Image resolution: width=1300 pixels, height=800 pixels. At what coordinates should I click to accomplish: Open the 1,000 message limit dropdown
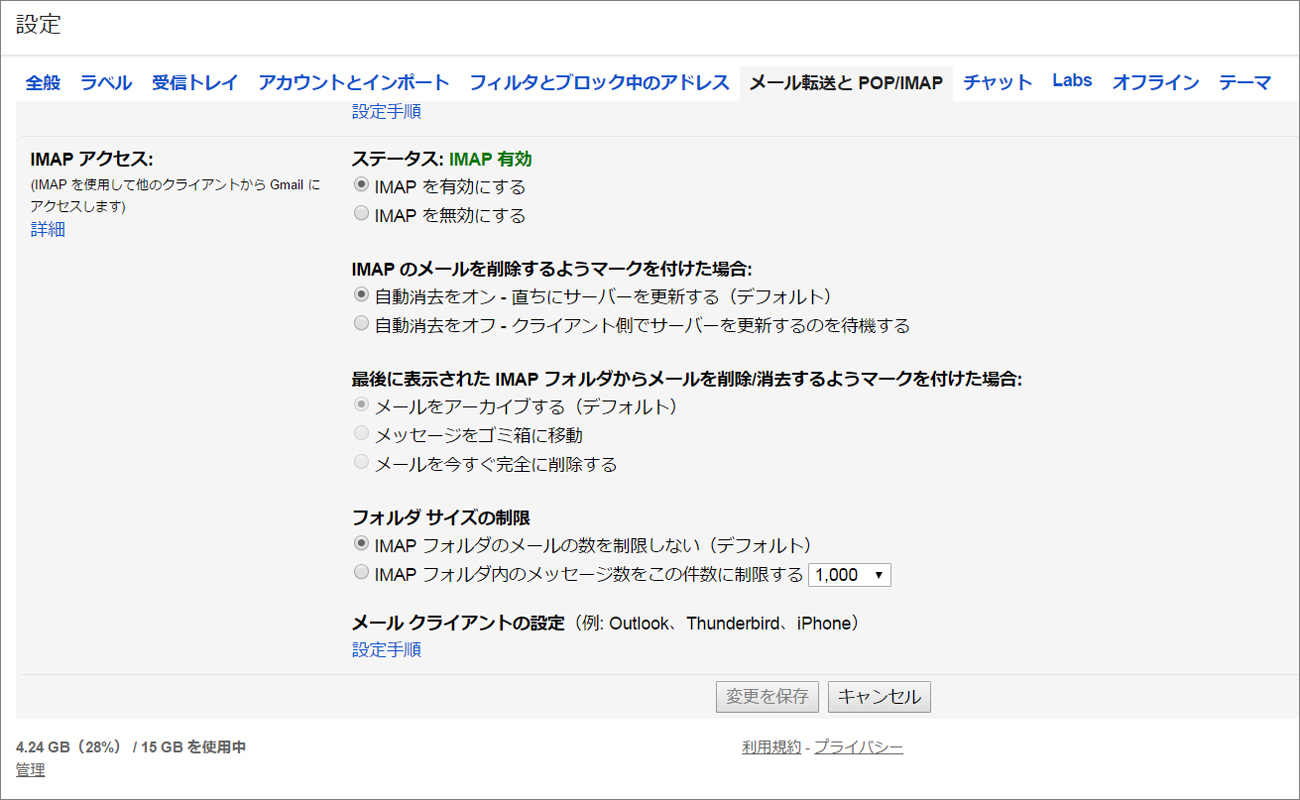[849, 575]
